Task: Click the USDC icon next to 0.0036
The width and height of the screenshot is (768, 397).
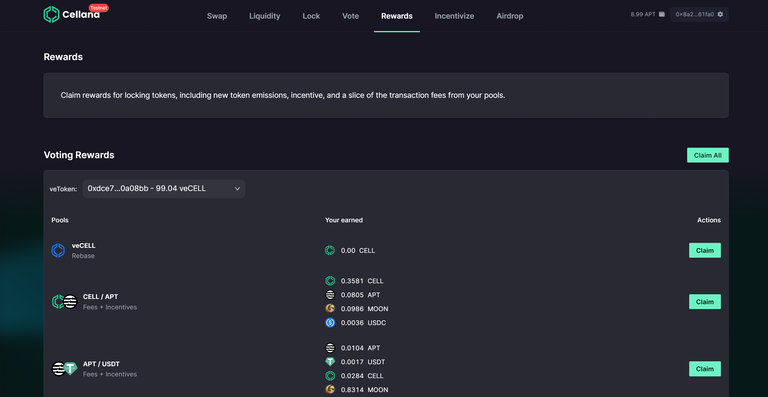Action: 330,323
